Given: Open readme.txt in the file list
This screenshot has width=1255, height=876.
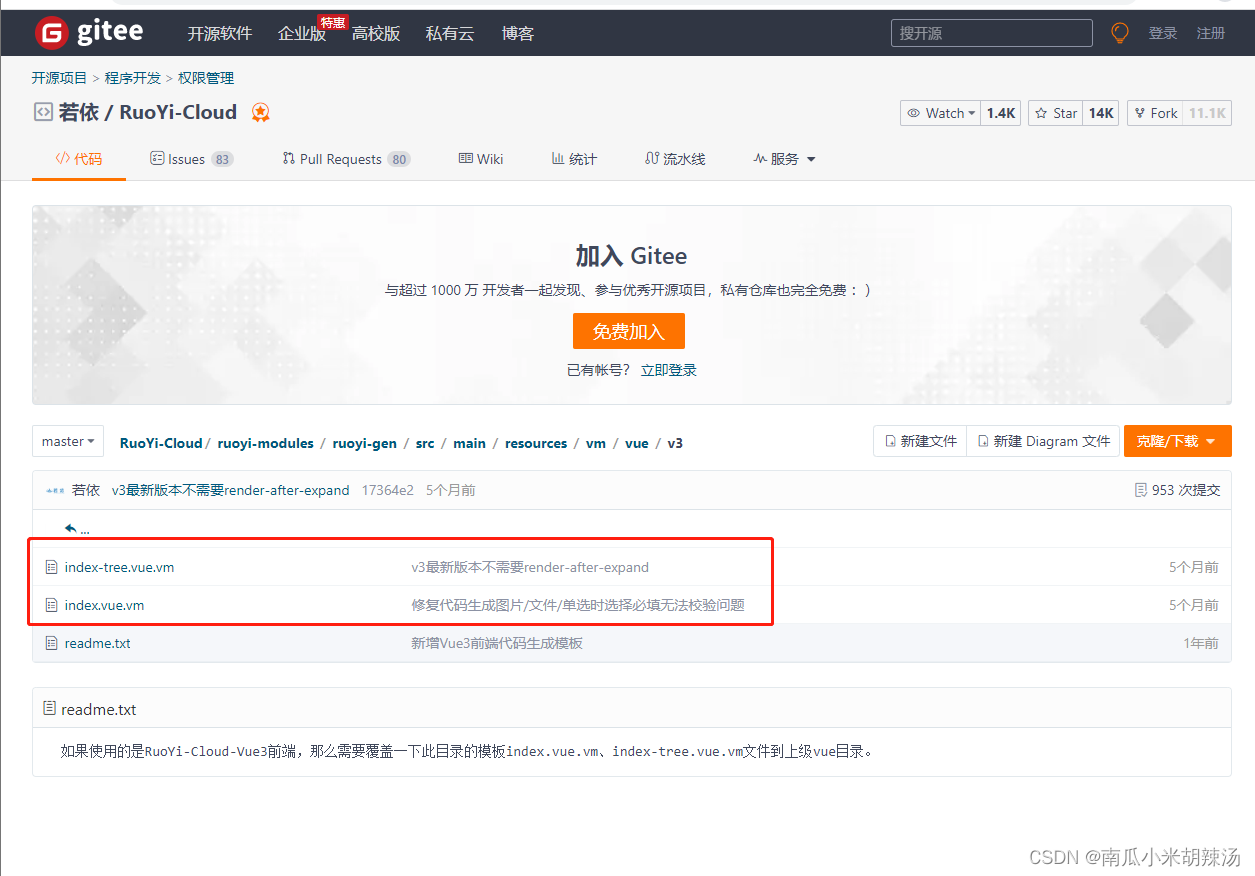Looking at the screenshot, I should tap(98, 643).
